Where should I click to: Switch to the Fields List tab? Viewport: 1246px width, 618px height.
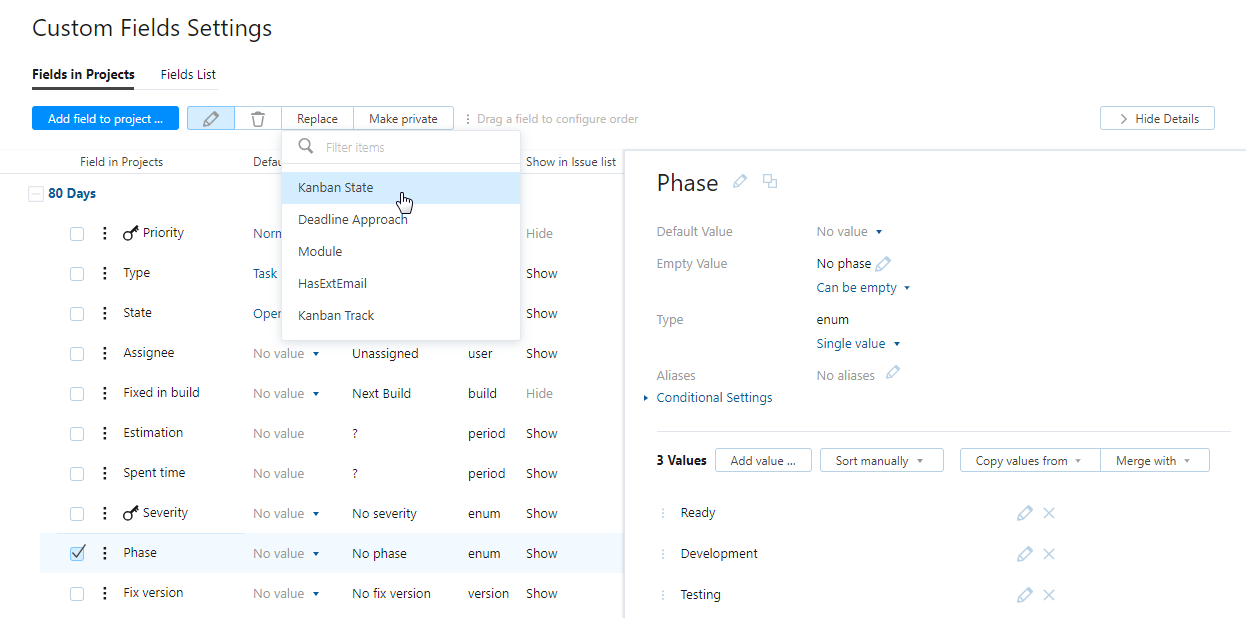188,75
